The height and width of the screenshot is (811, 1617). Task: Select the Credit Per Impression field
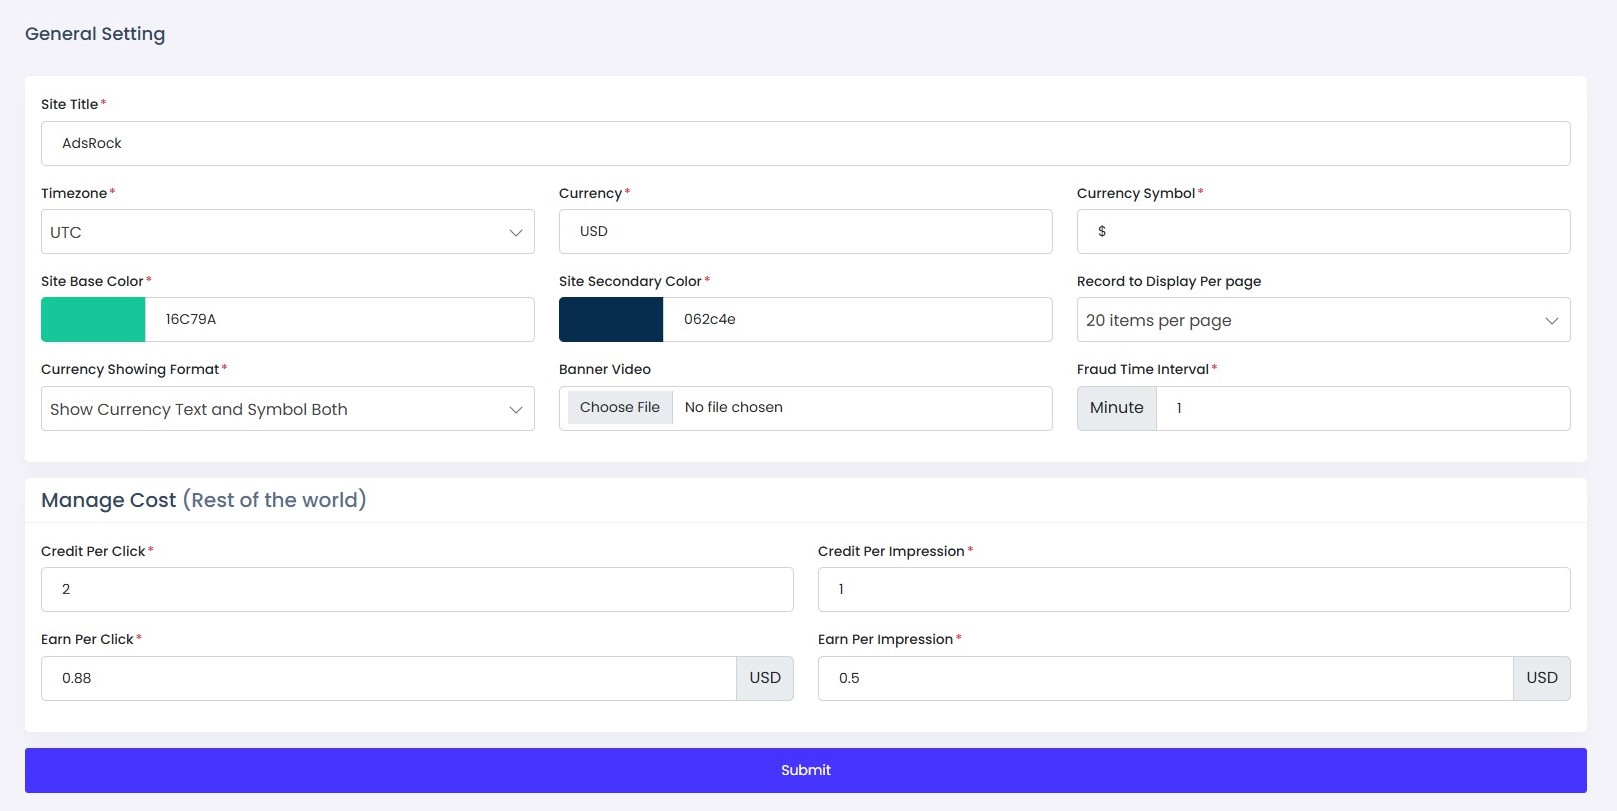(1193, 589)
